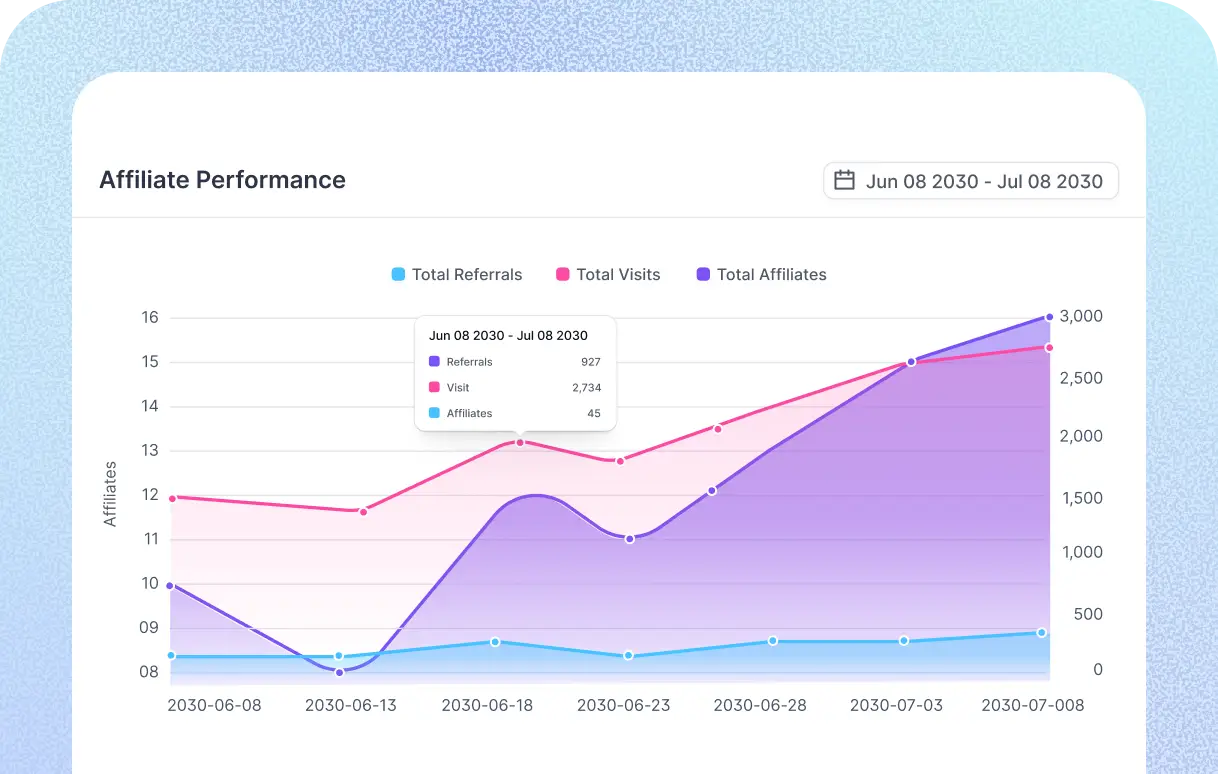This screenshot has width=1218, height=774.
Task: Toggle the Total Affiliates legend series
Action: coord(771,274)
